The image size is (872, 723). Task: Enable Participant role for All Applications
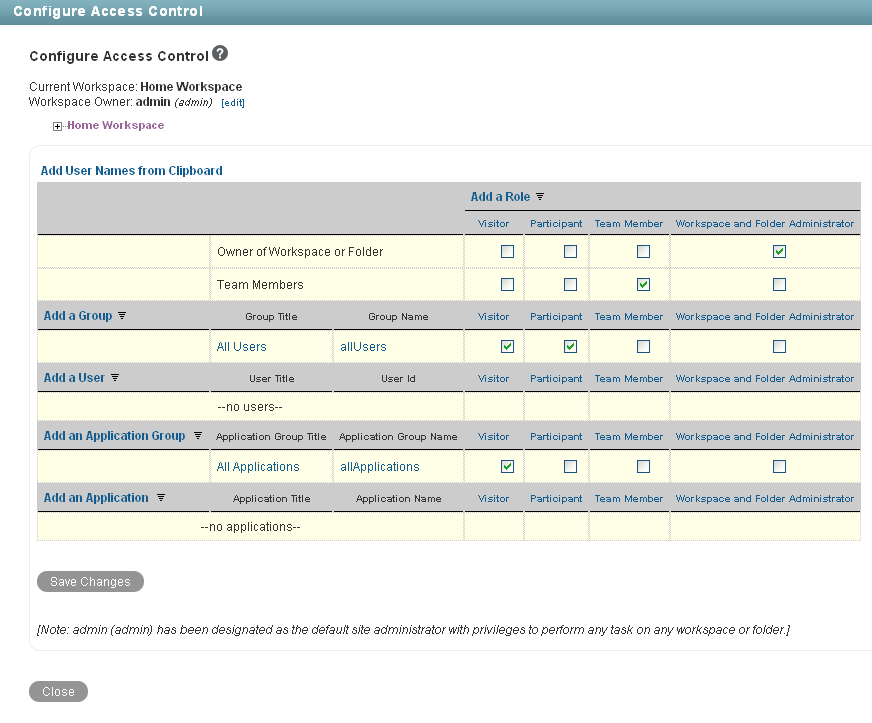click(x=570, y=466)
